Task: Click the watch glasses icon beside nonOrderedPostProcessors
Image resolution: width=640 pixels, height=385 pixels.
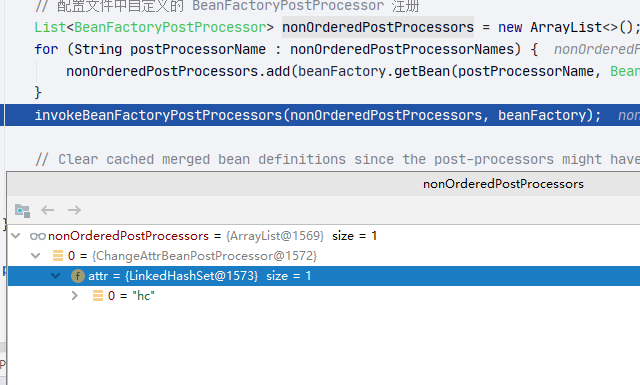Action: [x=38, y=236]
